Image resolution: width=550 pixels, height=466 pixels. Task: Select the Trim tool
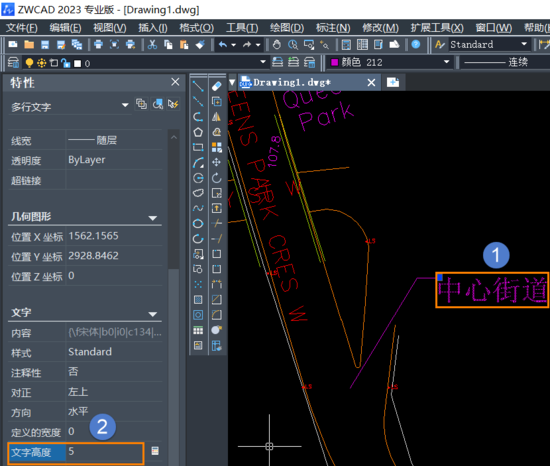(x=217, y=223)
